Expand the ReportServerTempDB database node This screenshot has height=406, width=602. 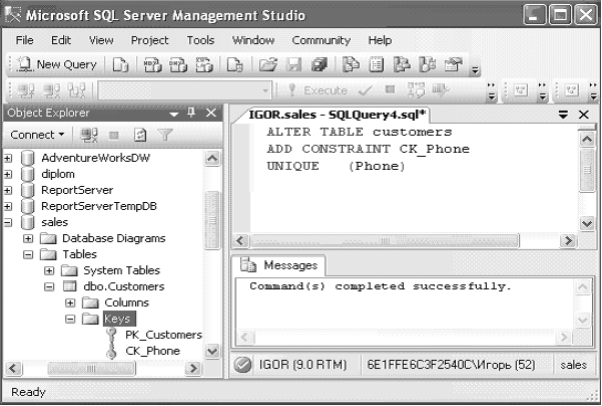(x=8, y=207)
